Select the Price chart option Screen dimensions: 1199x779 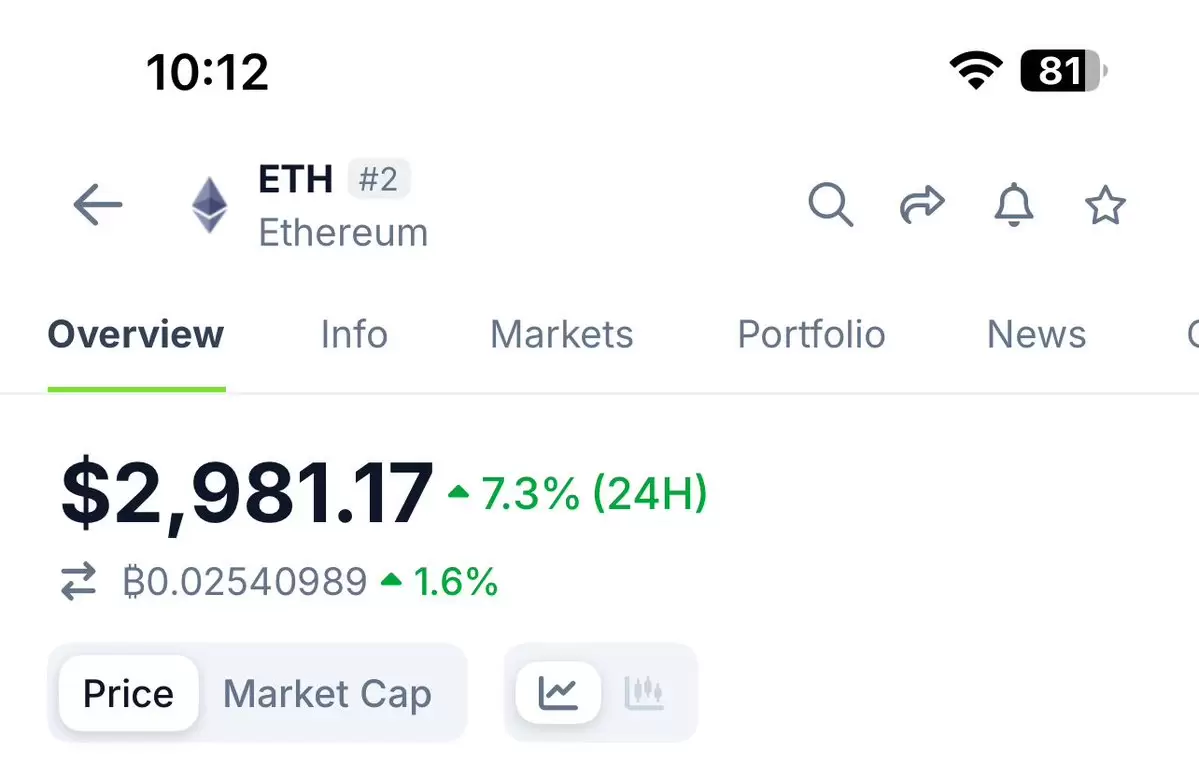click(x=128, y=693)
